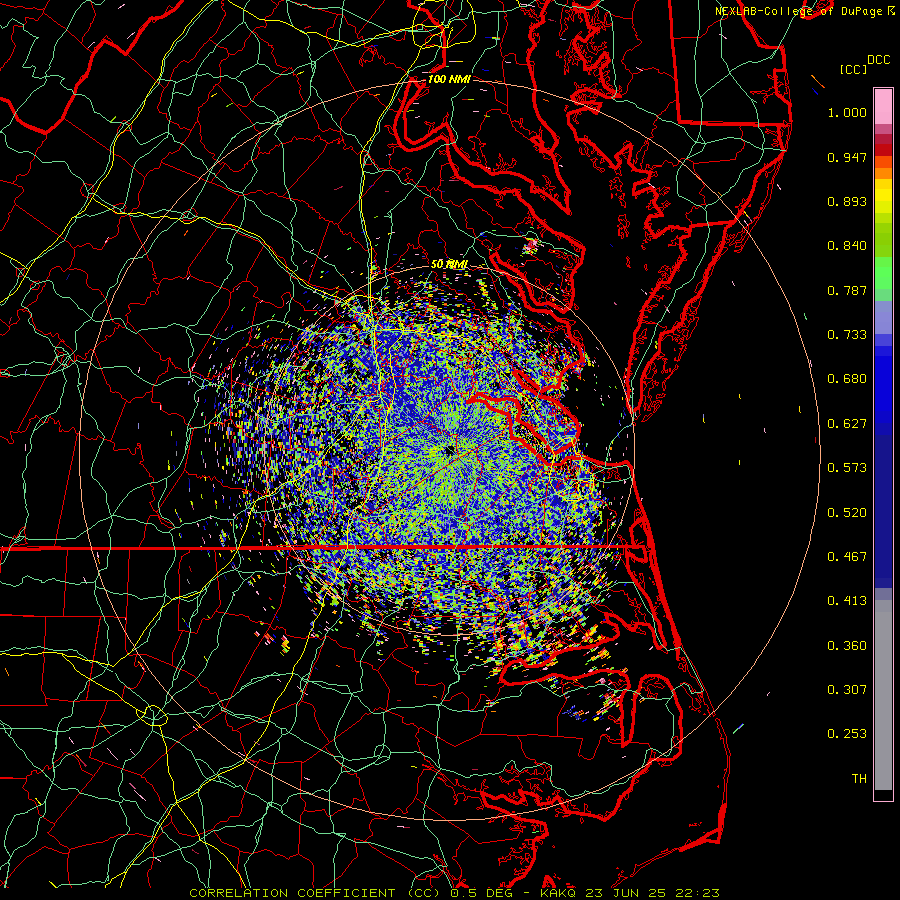Click the 0.787 legend value
This screenshot has height=900, width=900.
click(847, 290)
